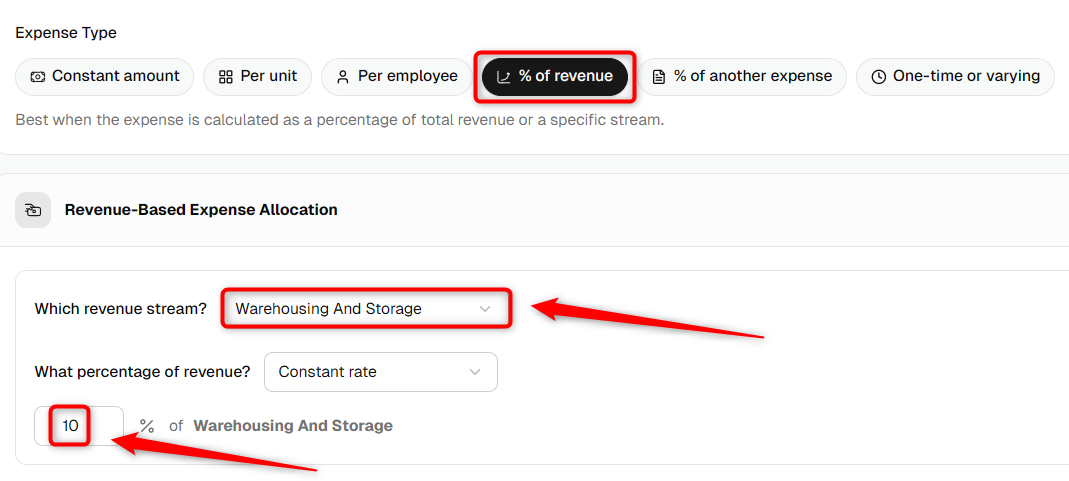Image resolution: width=1069 pixels, height=481 pixels.
Task: Click the Revenue-Based Expense Allocation section icon
Action: pyautogui.click(x=33, y=210)
